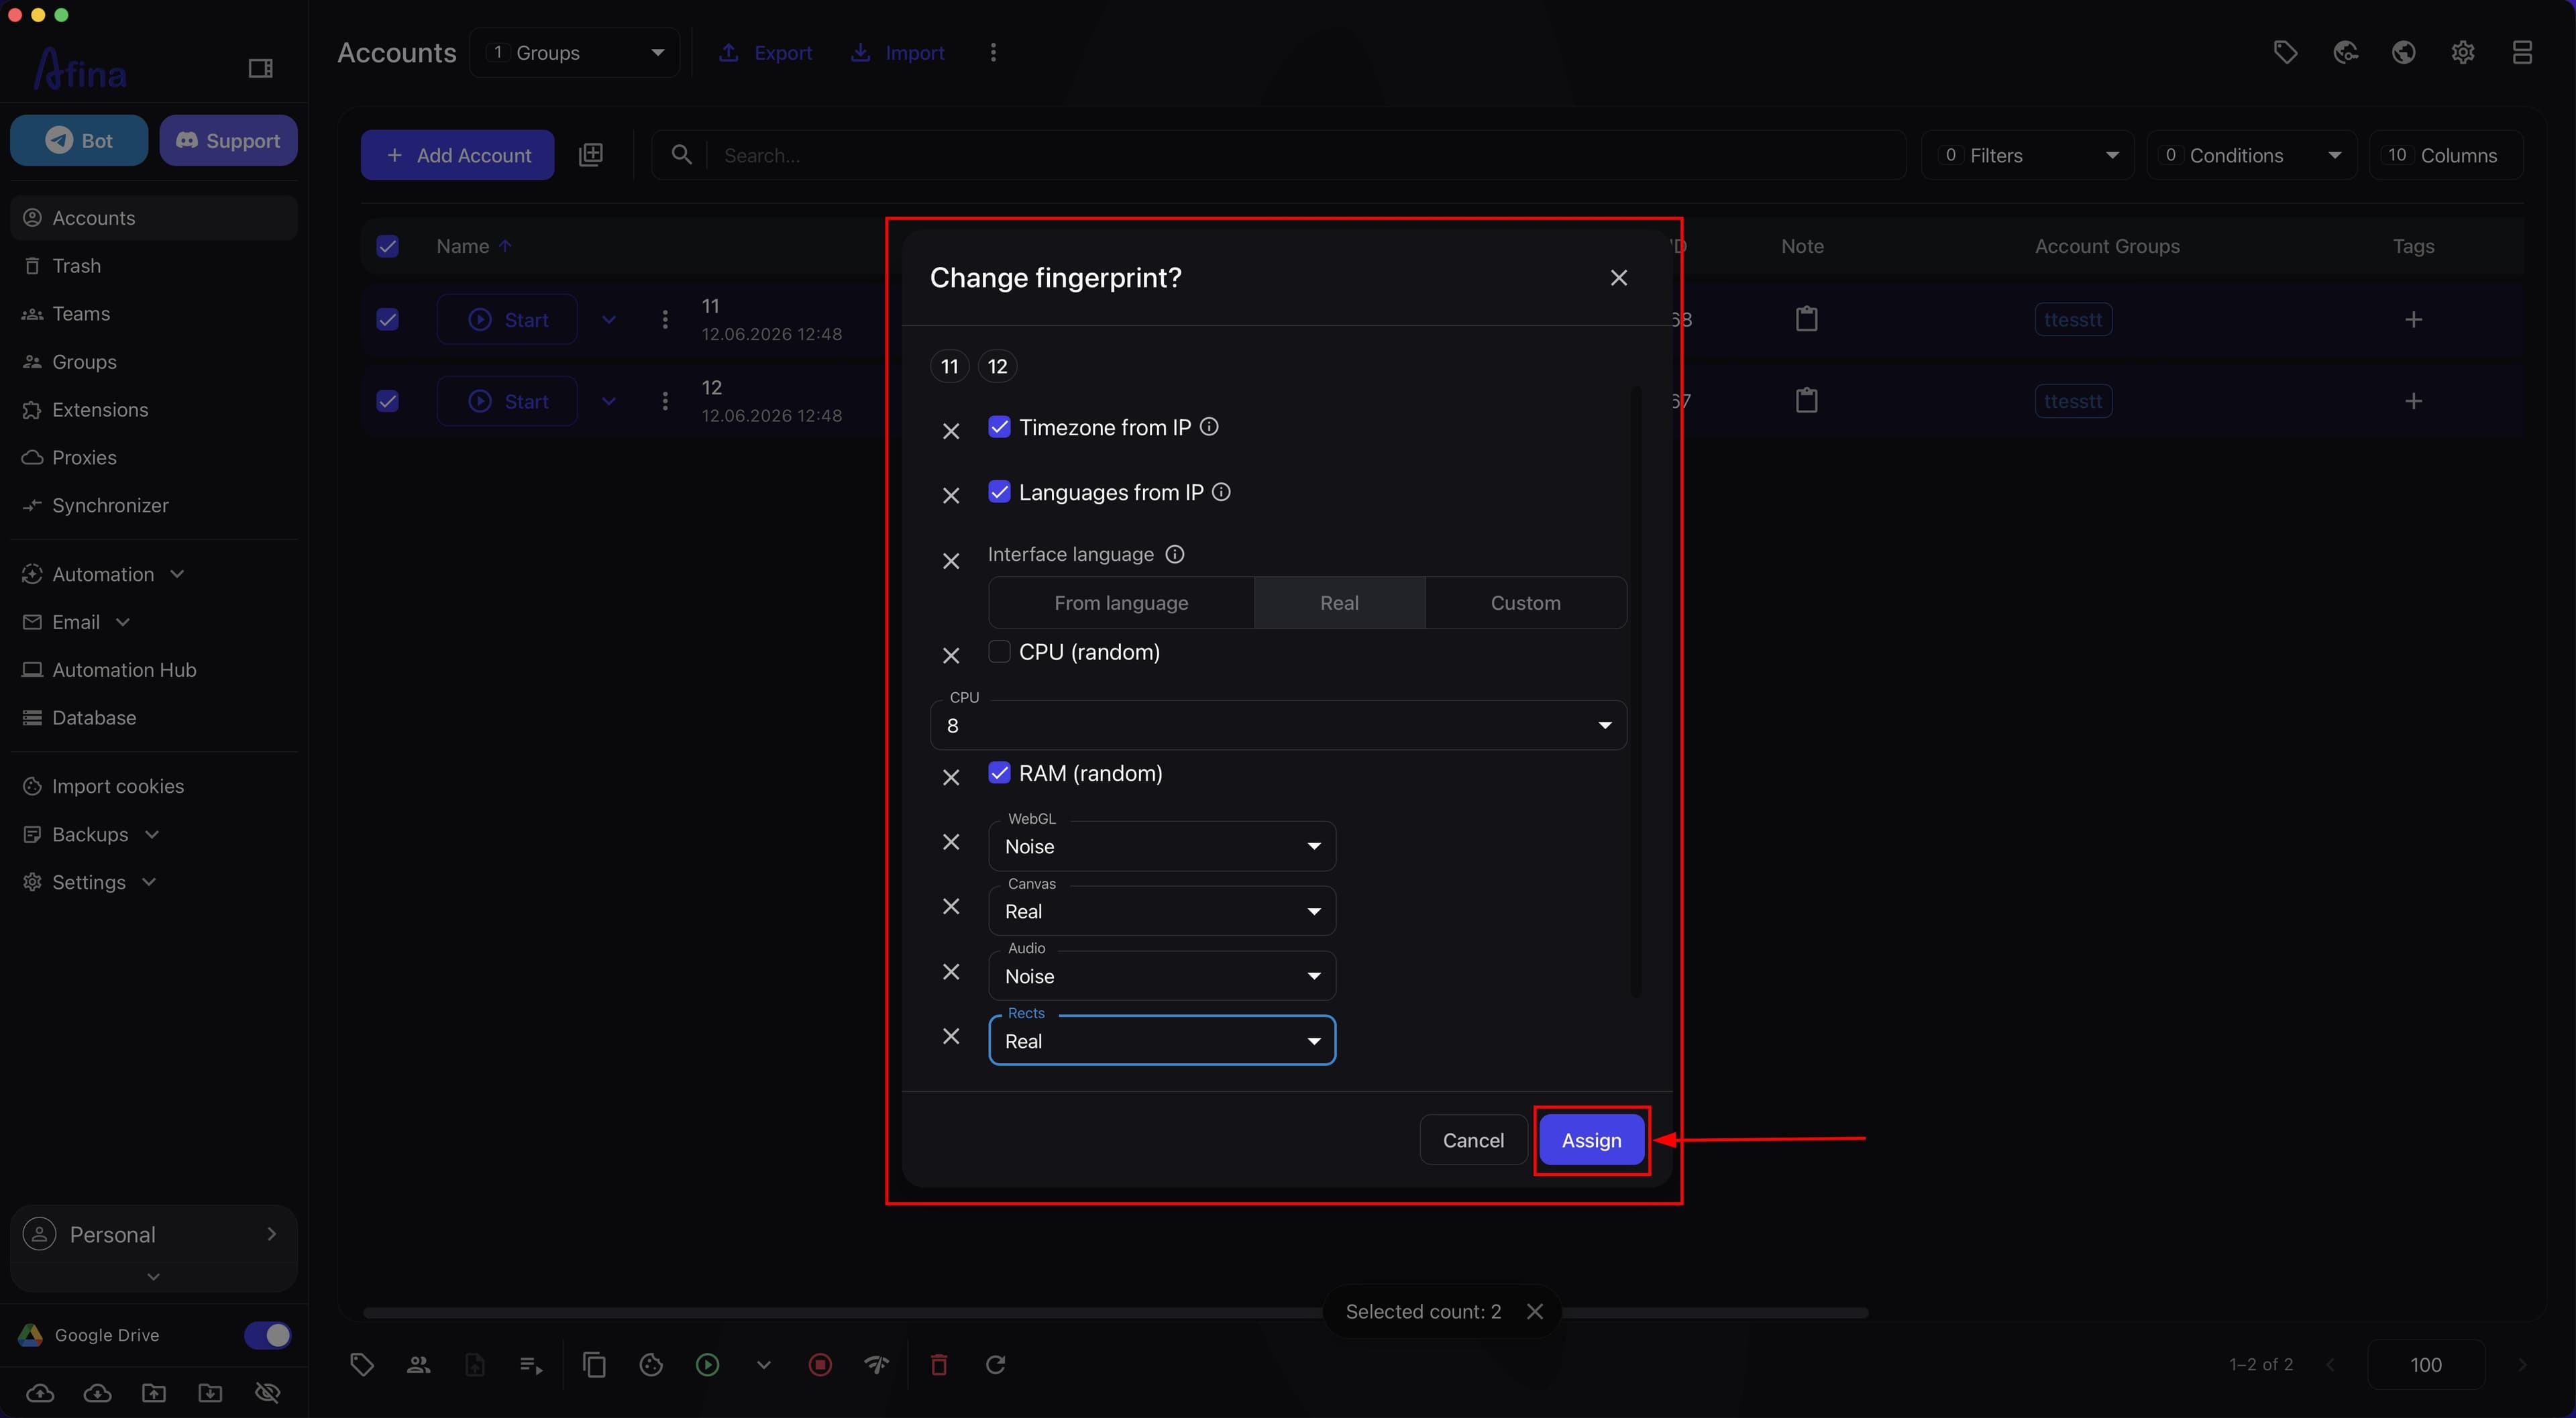
Task: Open the CPU dropdown showing 8
Action: pyautogui.click(x=1278, y=725)
